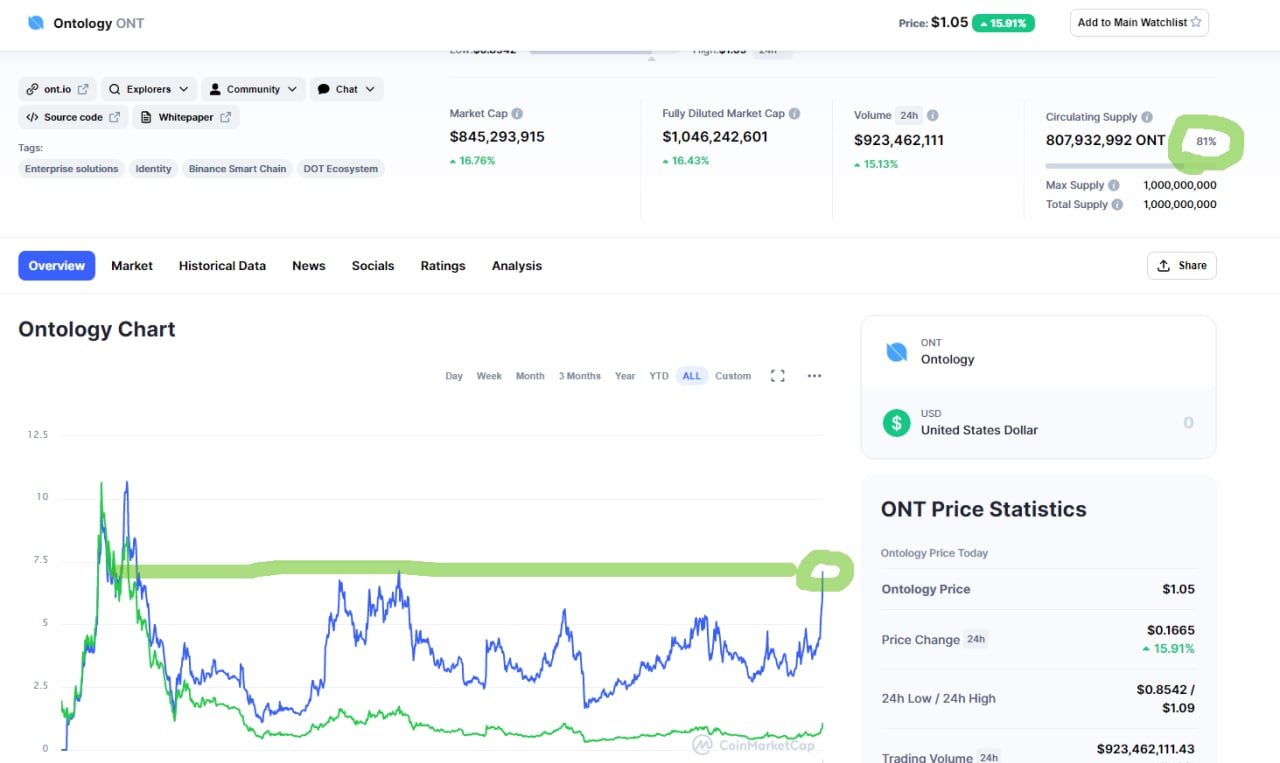Click the info icon next to Volume 24h

[932, 116]
